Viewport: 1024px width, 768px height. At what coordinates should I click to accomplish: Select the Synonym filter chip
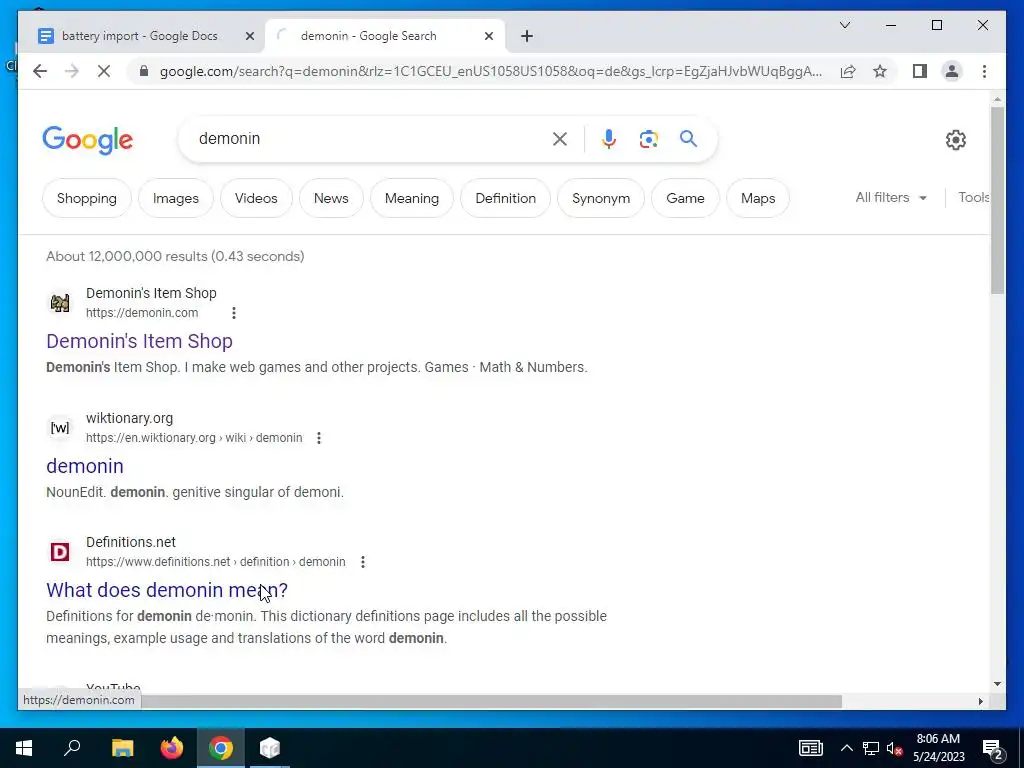pos(601,198)
